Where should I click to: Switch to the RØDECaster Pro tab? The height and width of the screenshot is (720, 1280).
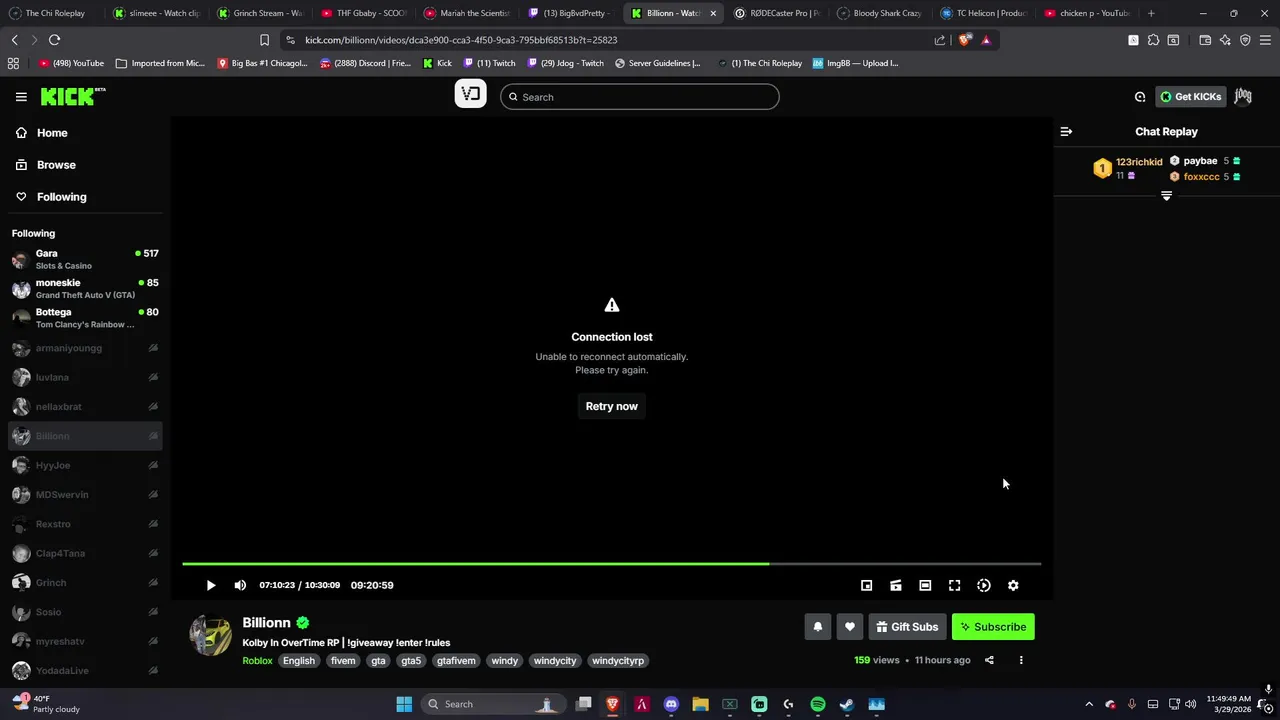click(x=778, y=13)
